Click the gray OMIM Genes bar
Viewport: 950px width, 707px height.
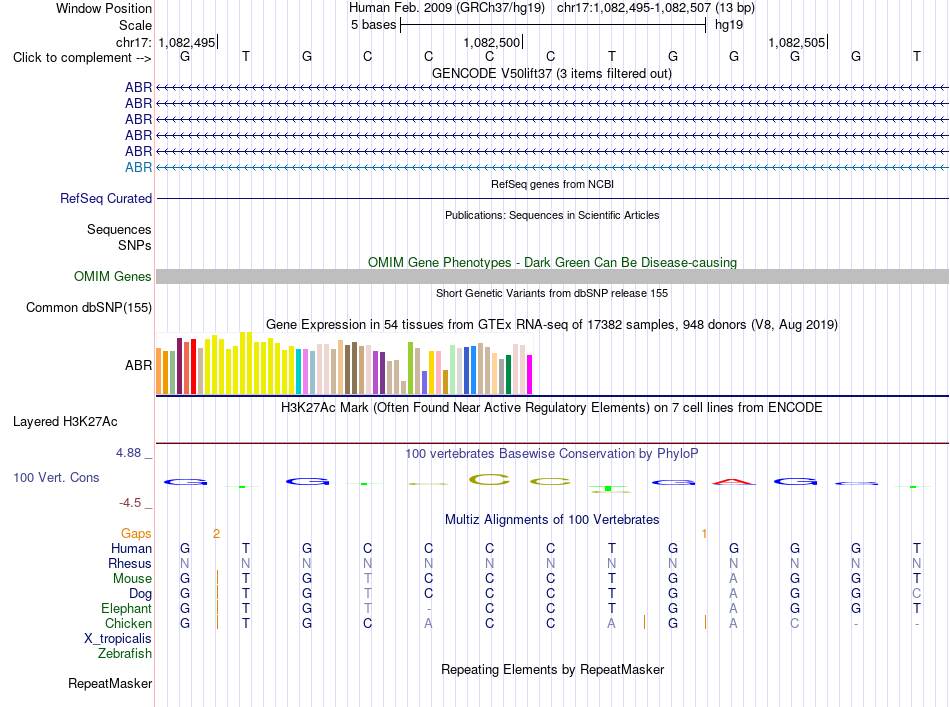[x=552, y=276]
